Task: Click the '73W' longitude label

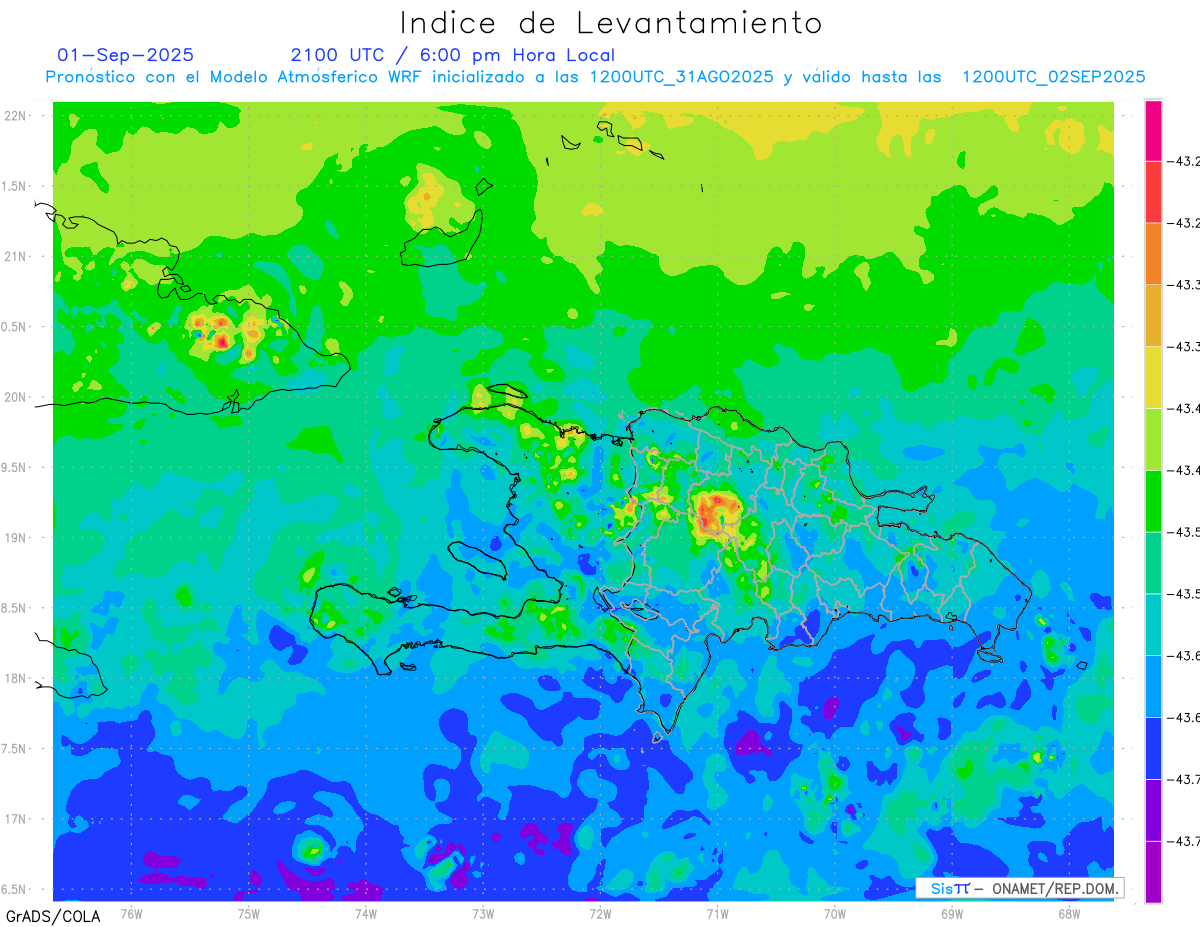Action: coord(483,913)
